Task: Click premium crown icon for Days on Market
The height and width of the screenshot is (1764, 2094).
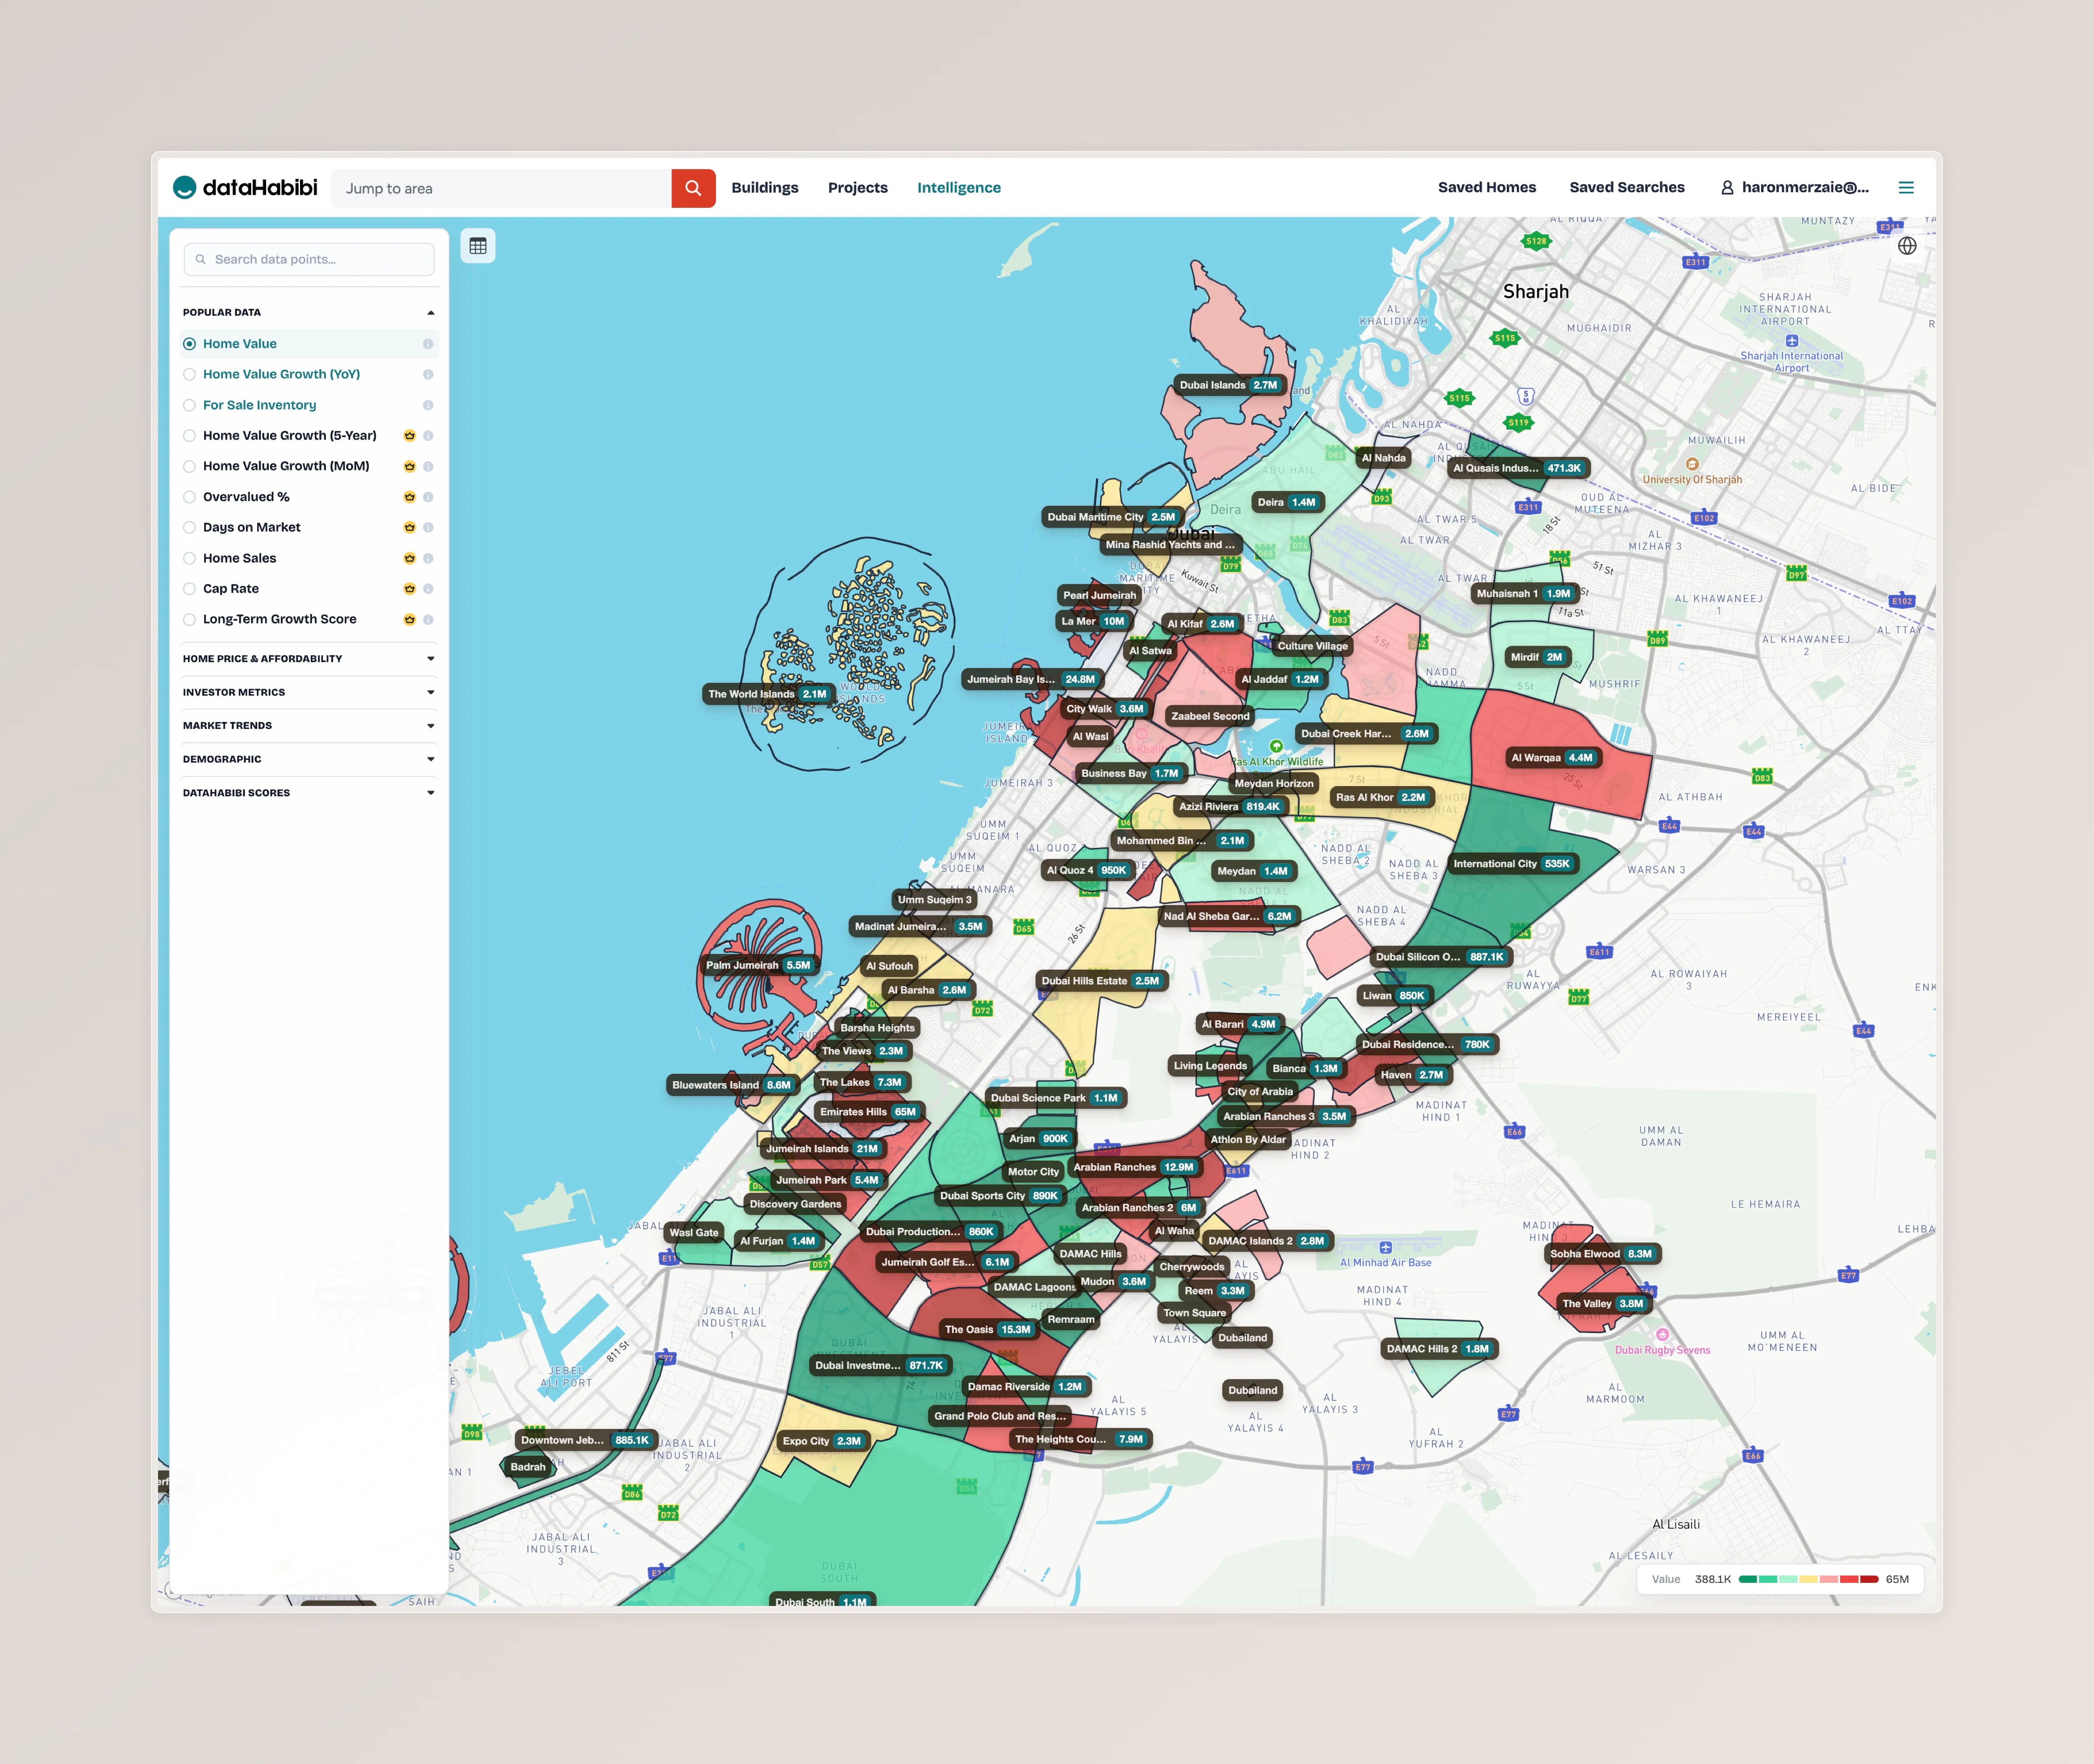Action: tap(409, 528)
